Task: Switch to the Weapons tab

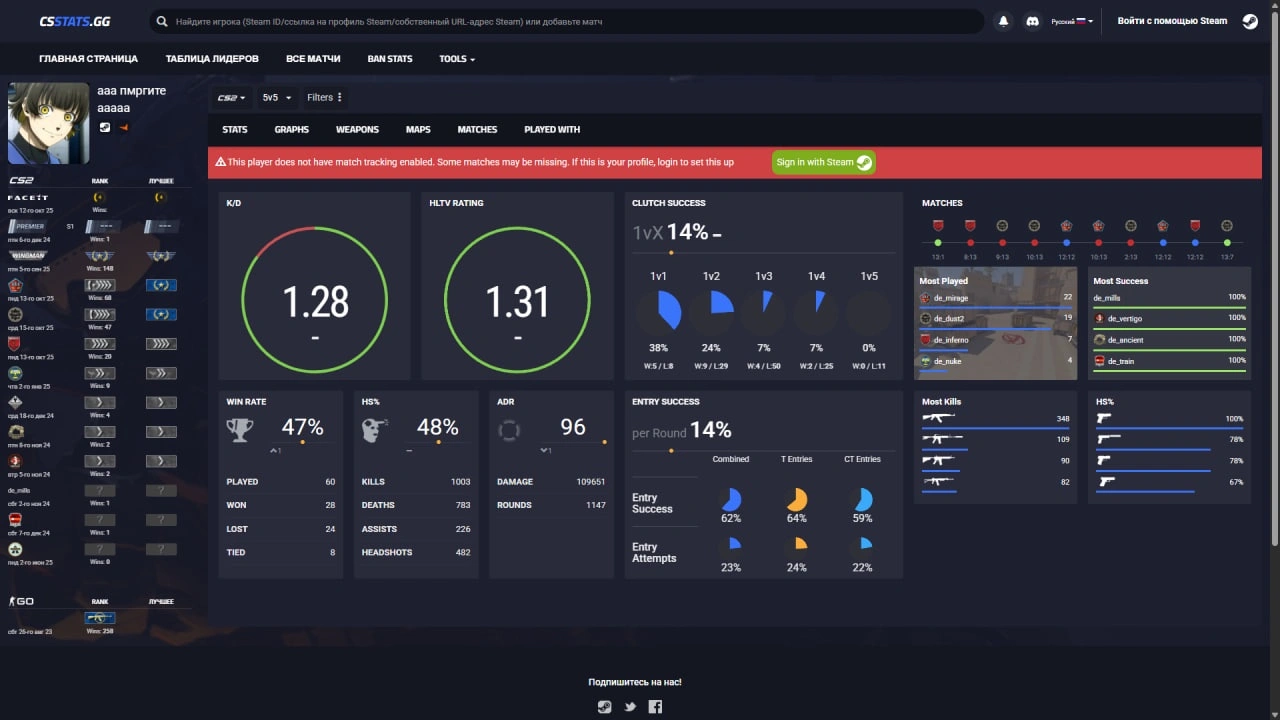Action: pyautogui.click(x=357, y=129)
